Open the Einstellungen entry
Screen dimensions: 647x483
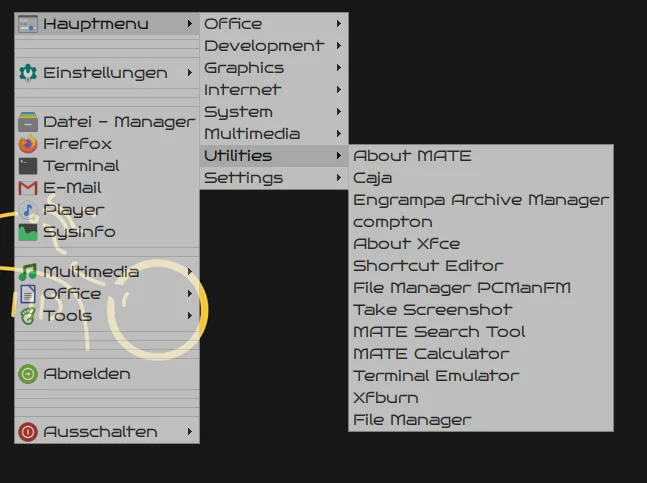point(107,73)
